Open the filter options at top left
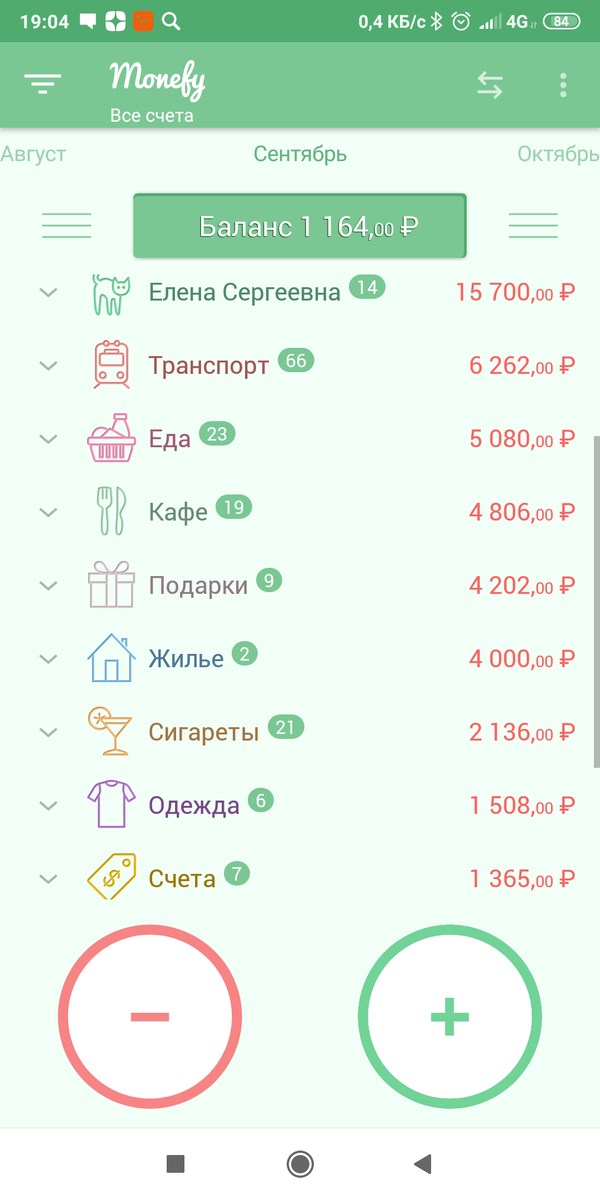600x1200 pixels. pyautogui.click(x=42, y=84)
